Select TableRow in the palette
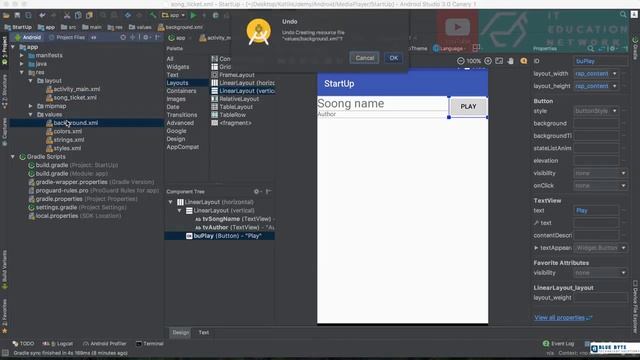The height and width of the screenshot is (360, 640). [229, 115]
